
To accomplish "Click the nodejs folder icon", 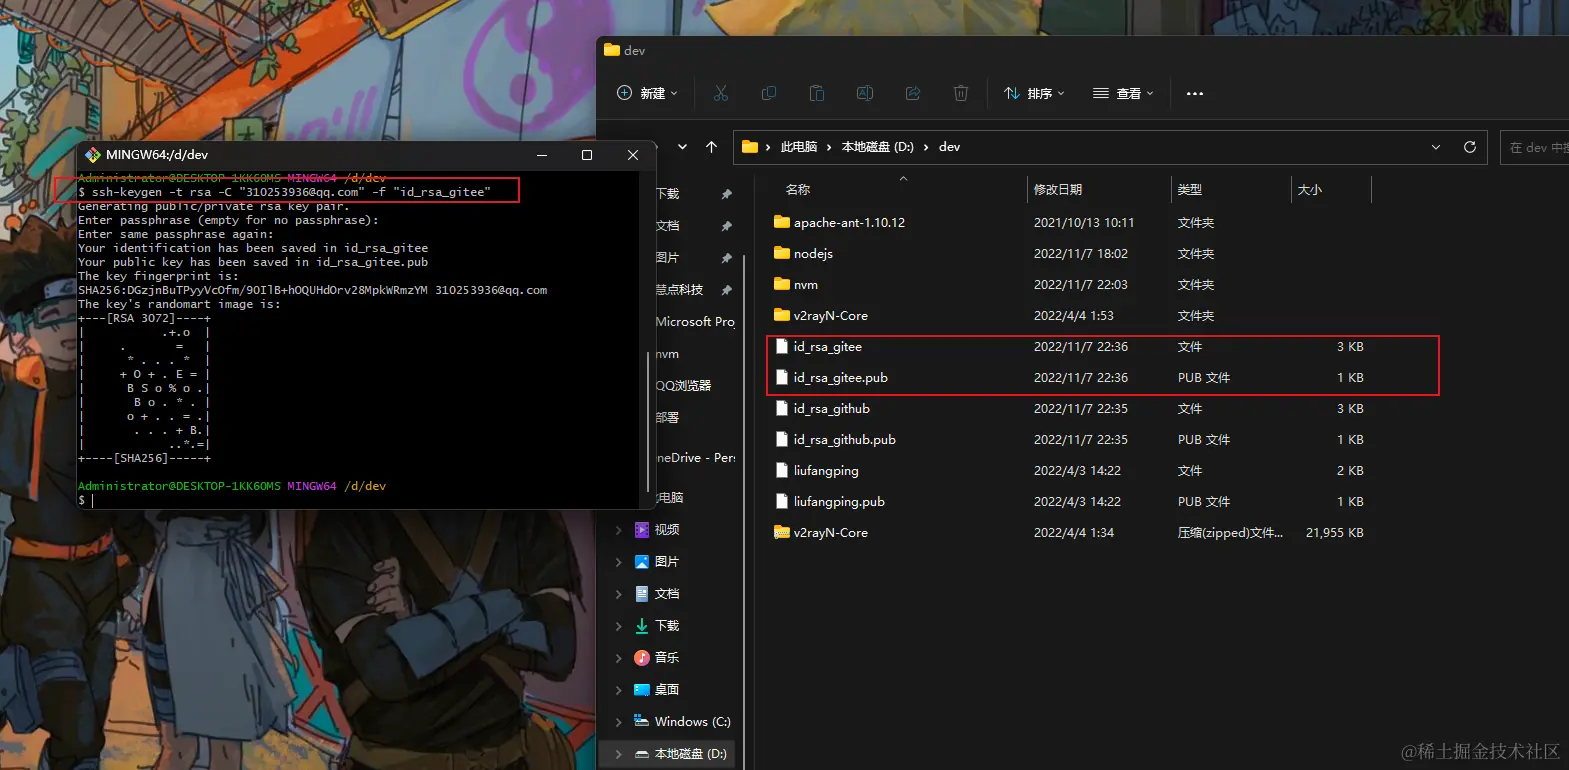I will [782, 253].
